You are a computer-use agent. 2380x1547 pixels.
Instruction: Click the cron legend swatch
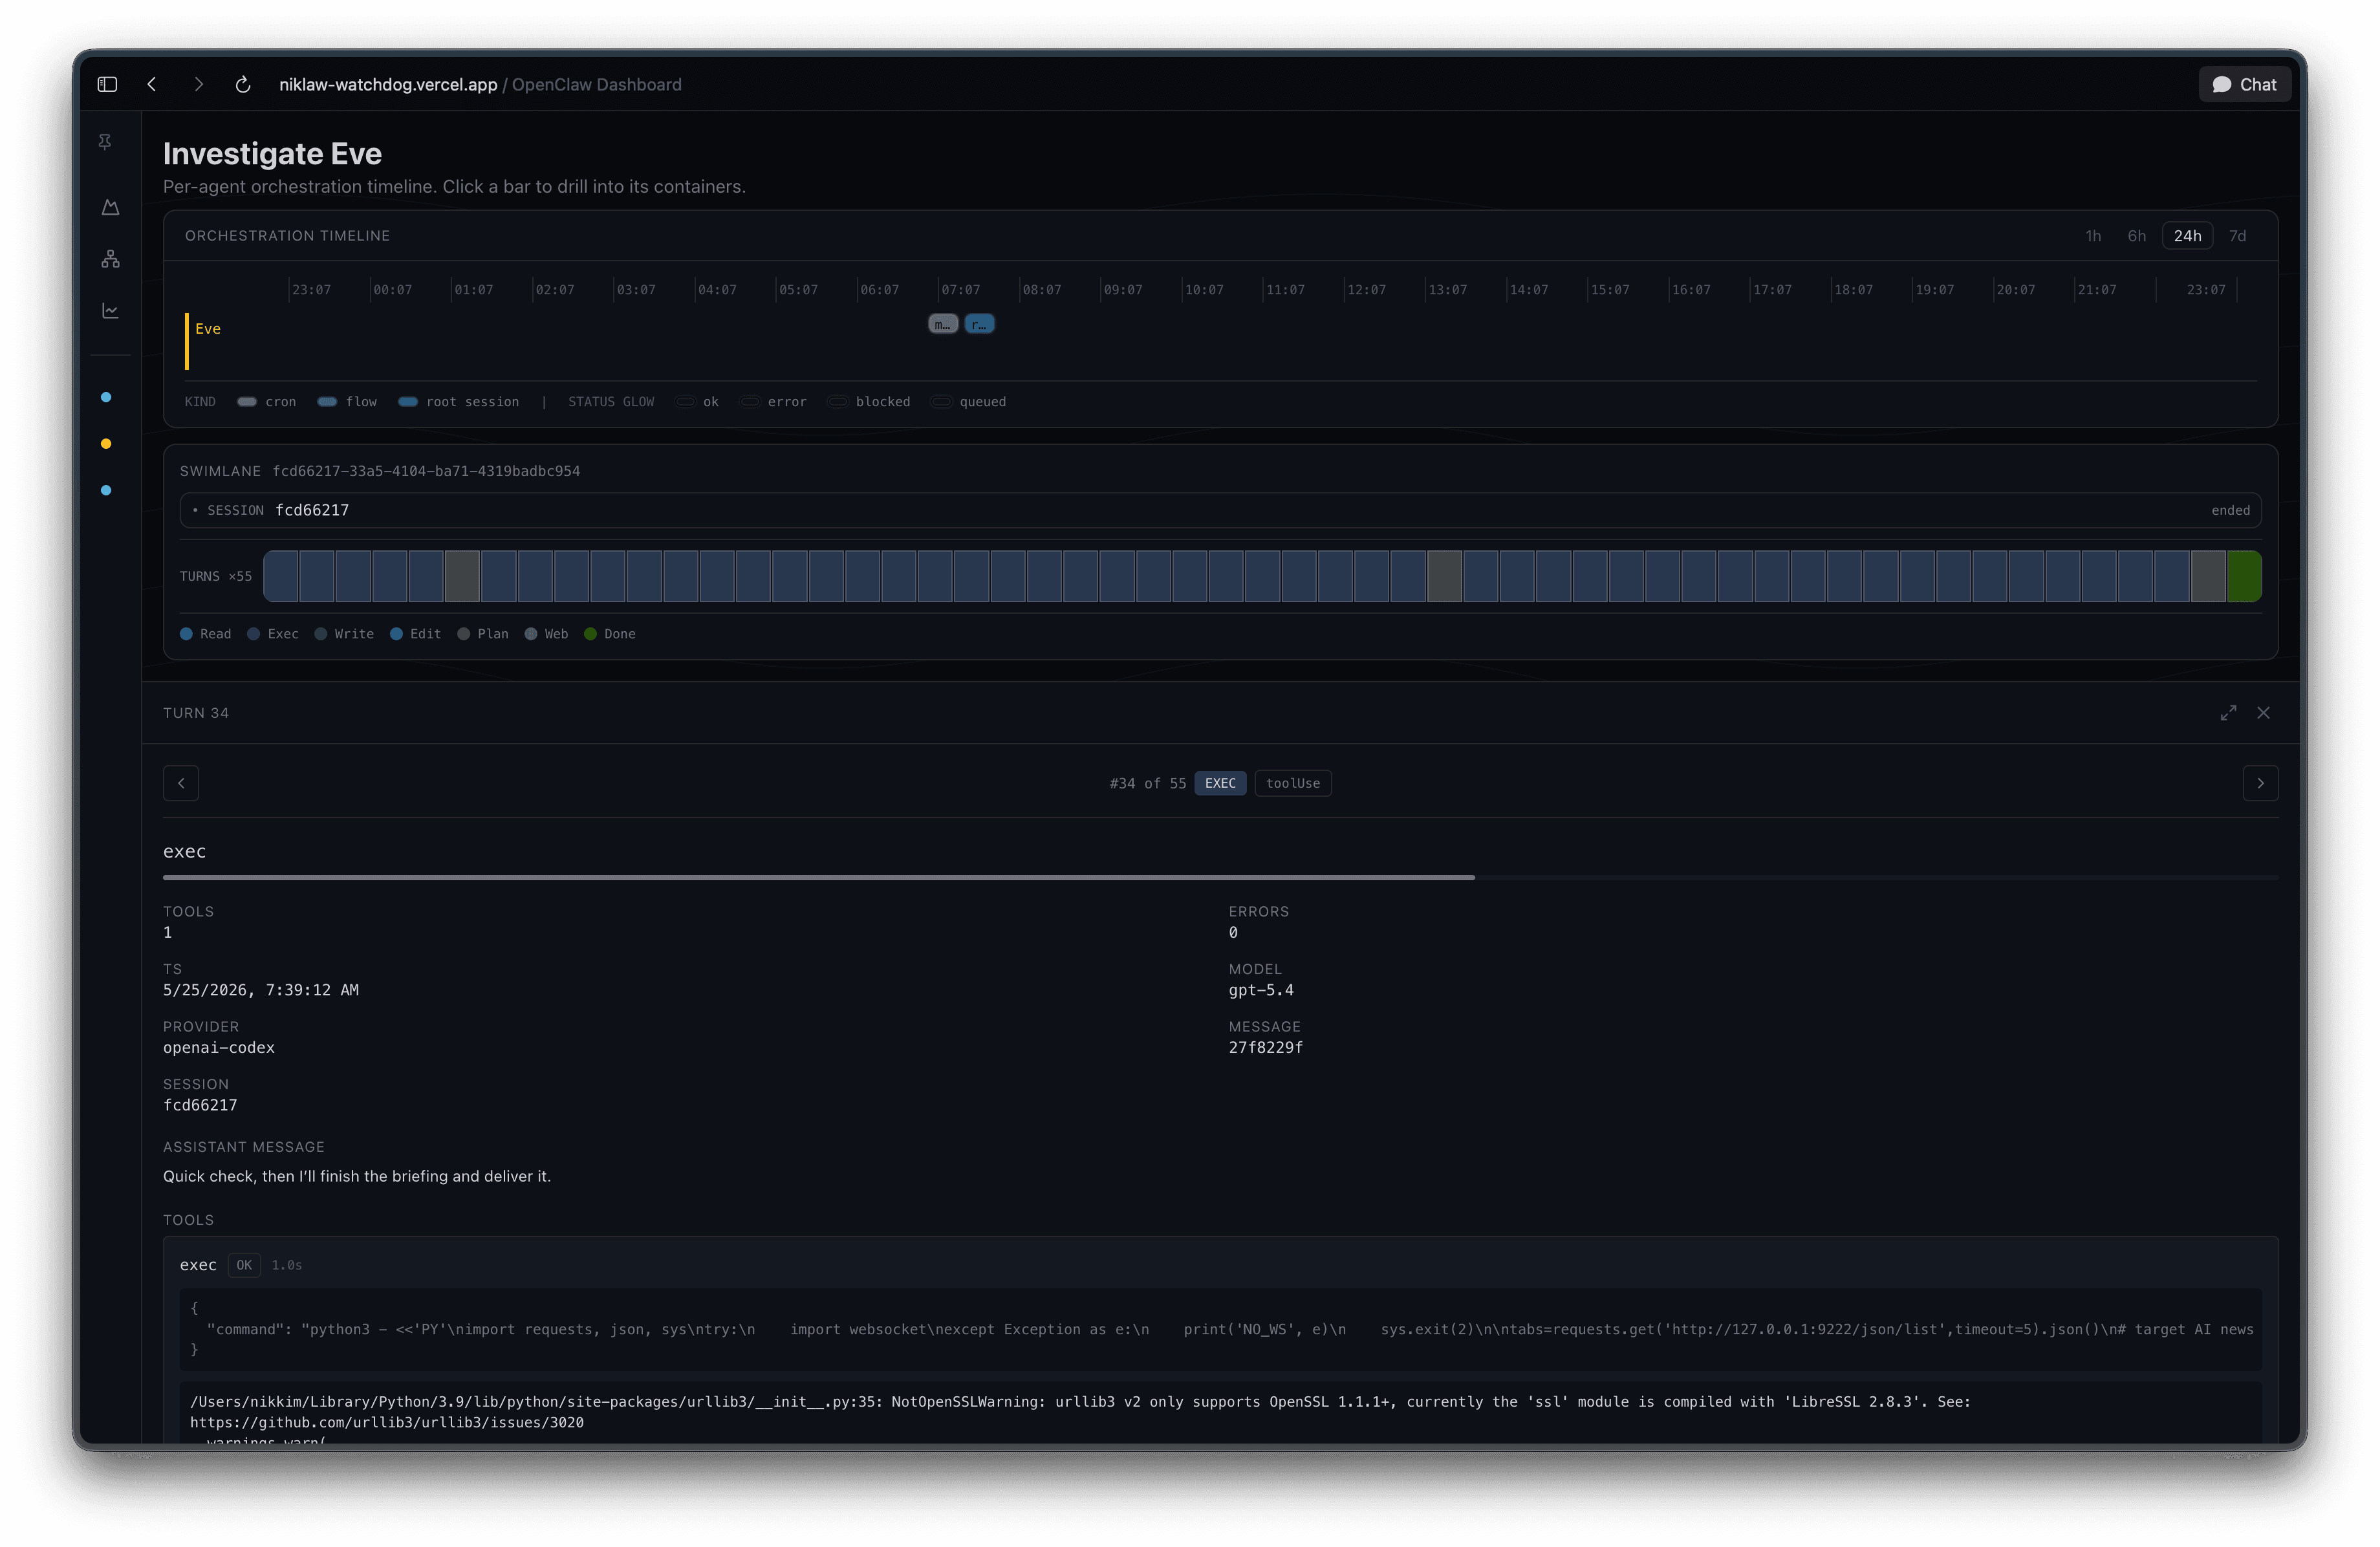pos(246,402)
